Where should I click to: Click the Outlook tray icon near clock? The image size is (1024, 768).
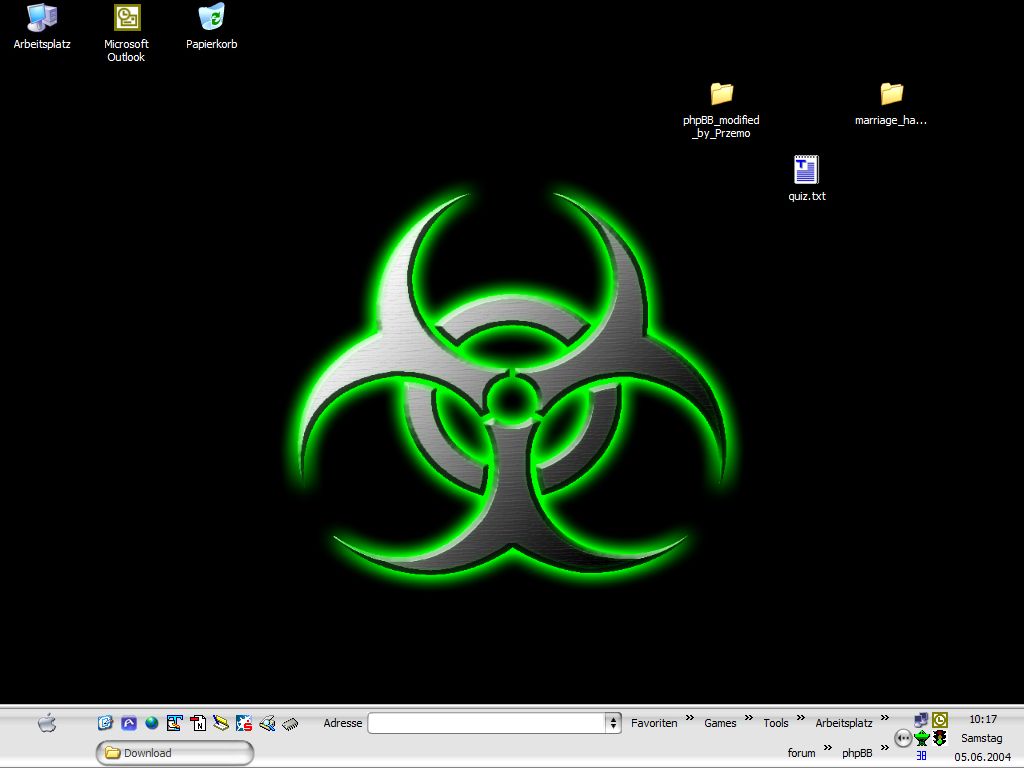click(940, 719)
